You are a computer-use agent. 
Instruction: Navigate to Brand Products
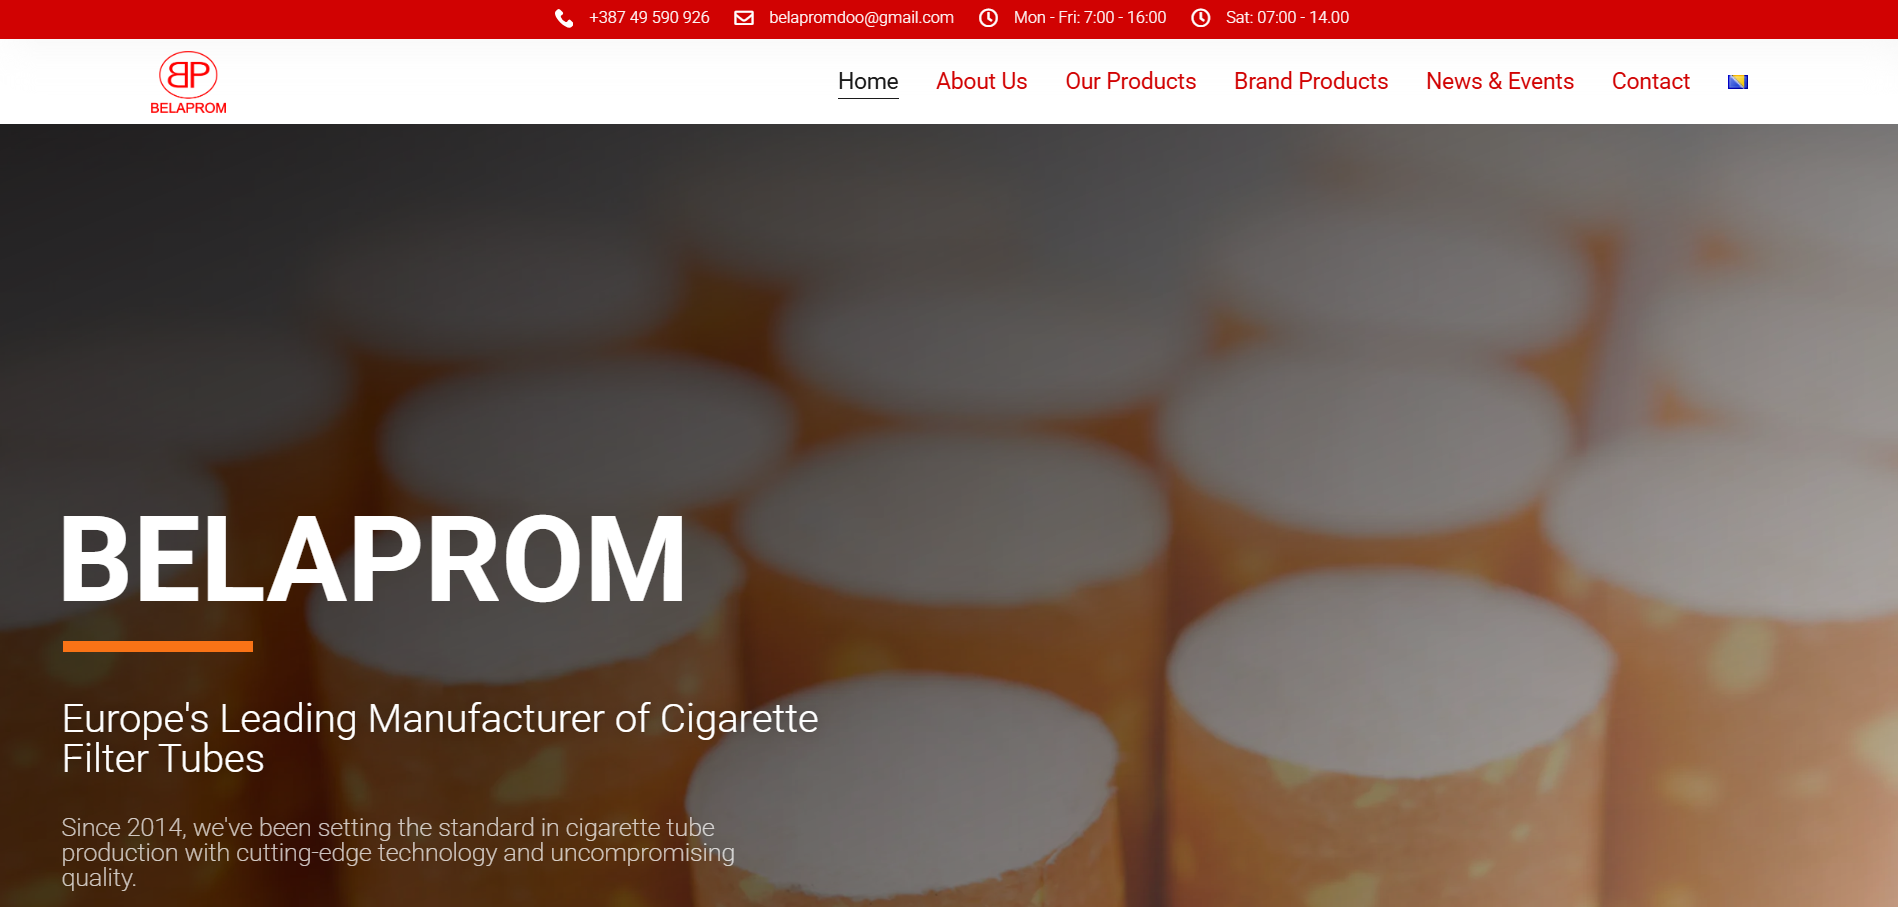[1311, 82]
